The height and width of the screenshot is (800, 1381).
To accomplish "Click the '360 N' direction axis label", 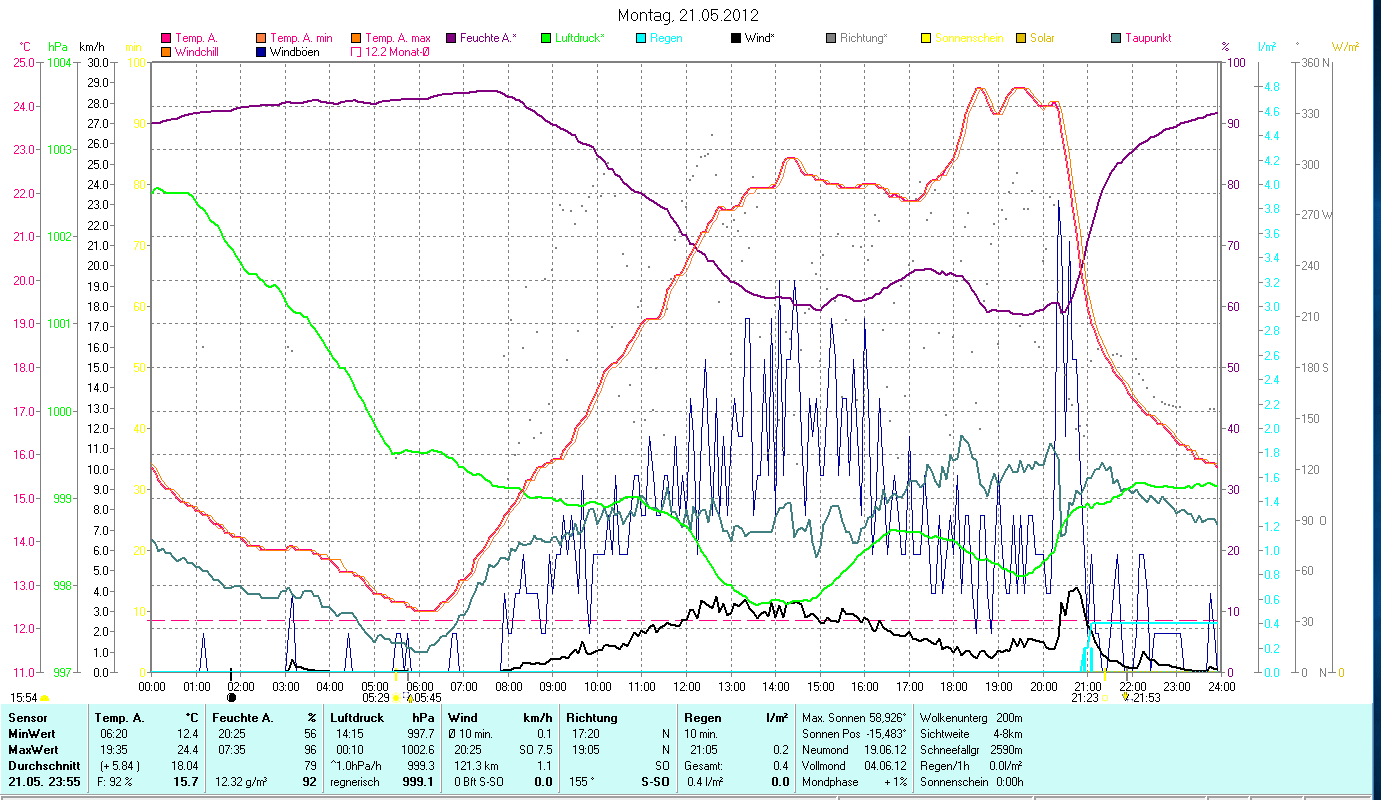I will [x=1315, y=63].
